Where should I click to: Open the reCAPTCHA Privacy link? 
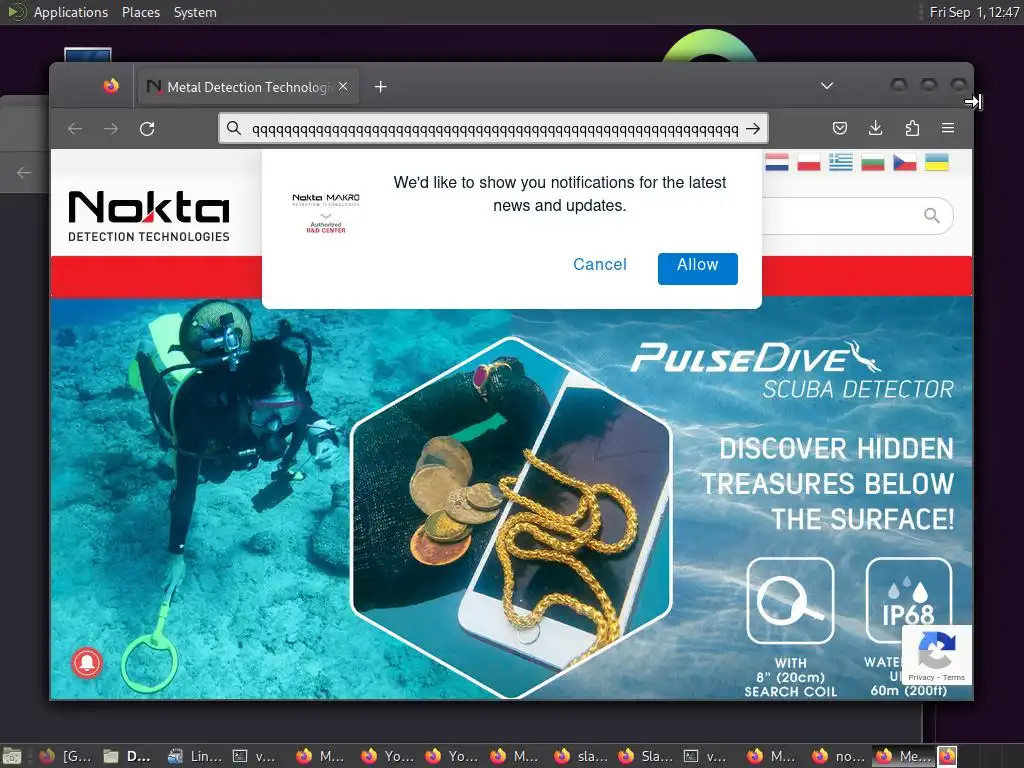tap(921, 677)
